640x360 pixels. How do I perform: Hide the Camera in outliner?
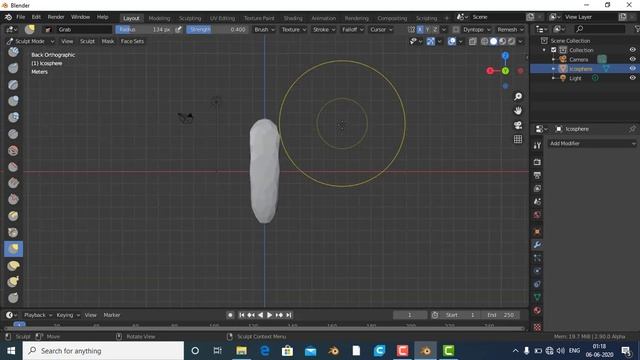click(x=632, y=59)
